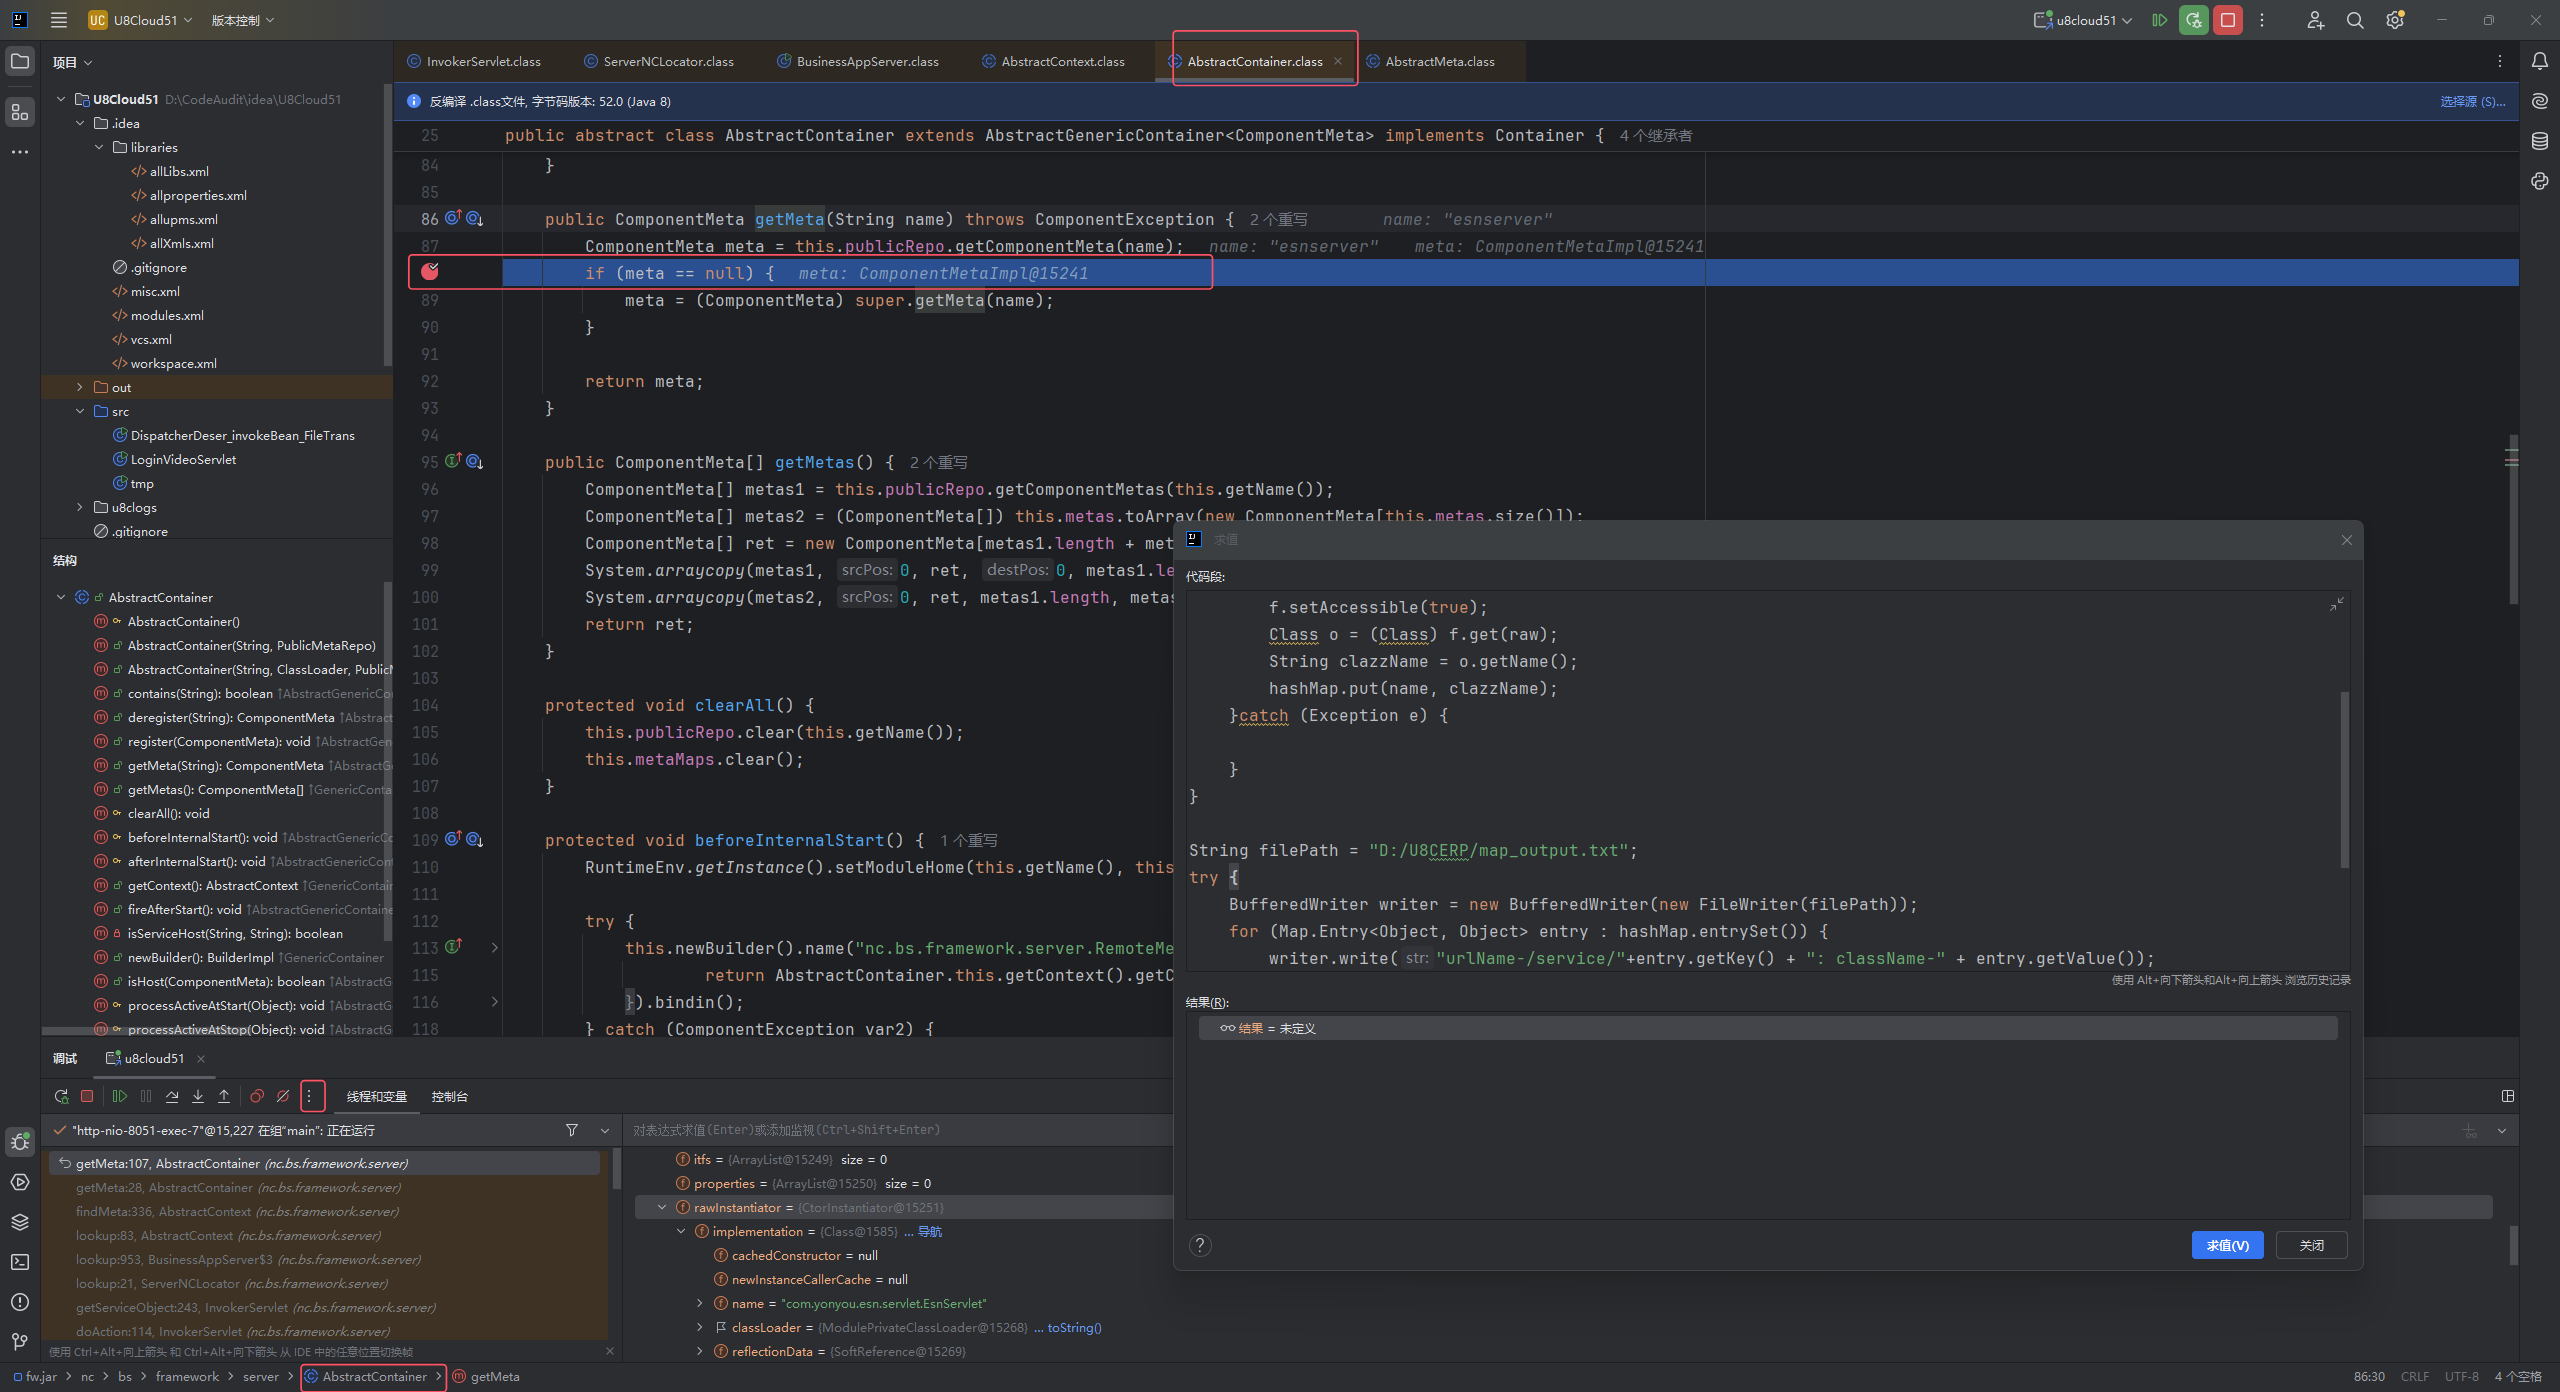Click the 选择源 link in the banner
This screenshot has height=1392, width=2560.
click(x=2472, y=101)
